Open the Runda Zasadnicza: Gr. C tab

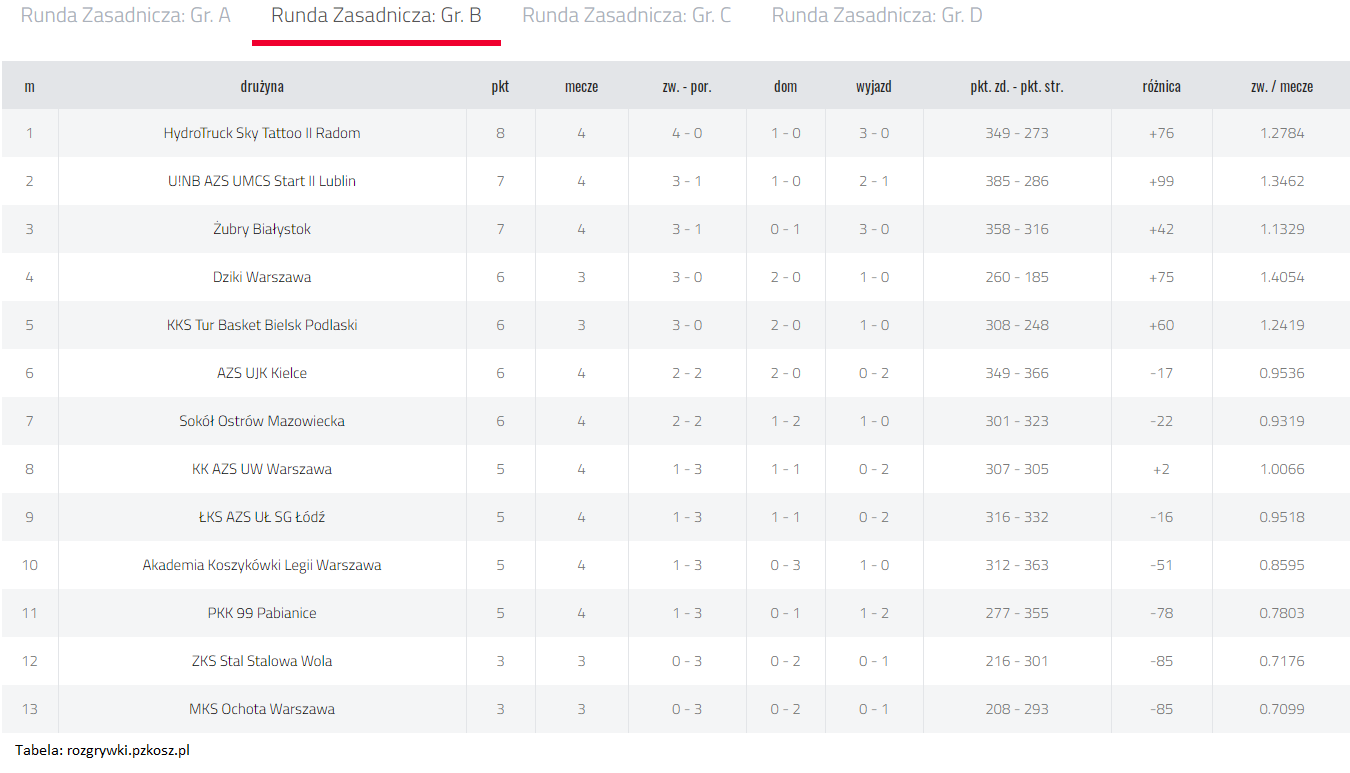pos(626,16)
